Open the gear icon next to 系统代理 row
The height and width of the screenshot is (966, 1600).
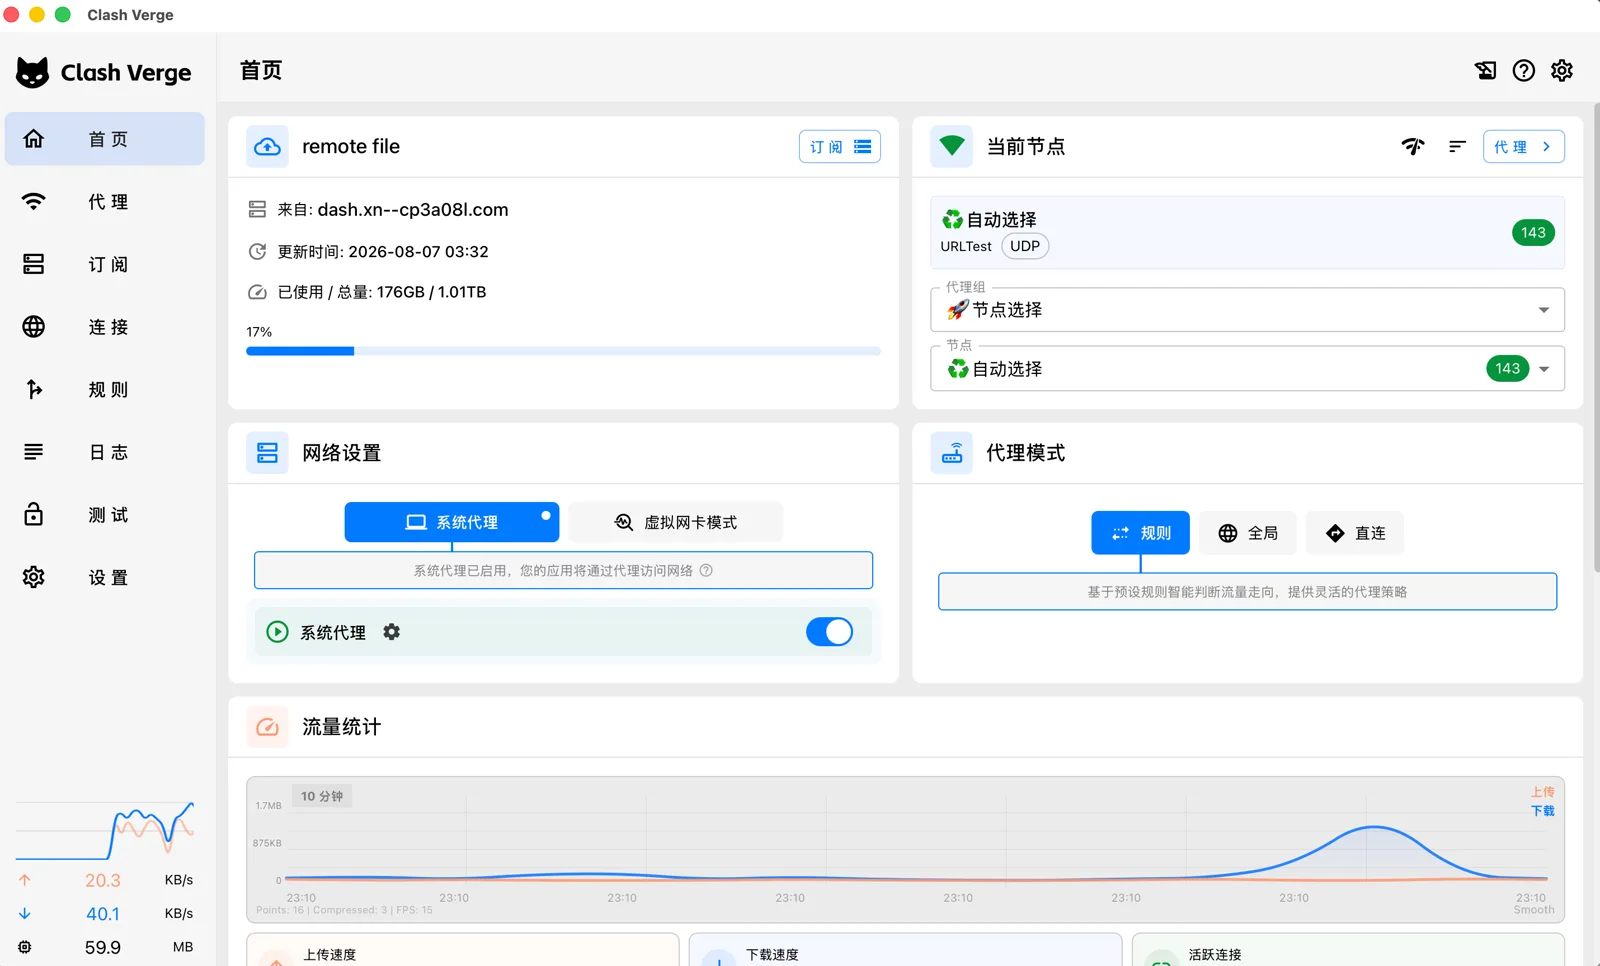[392, 632]
